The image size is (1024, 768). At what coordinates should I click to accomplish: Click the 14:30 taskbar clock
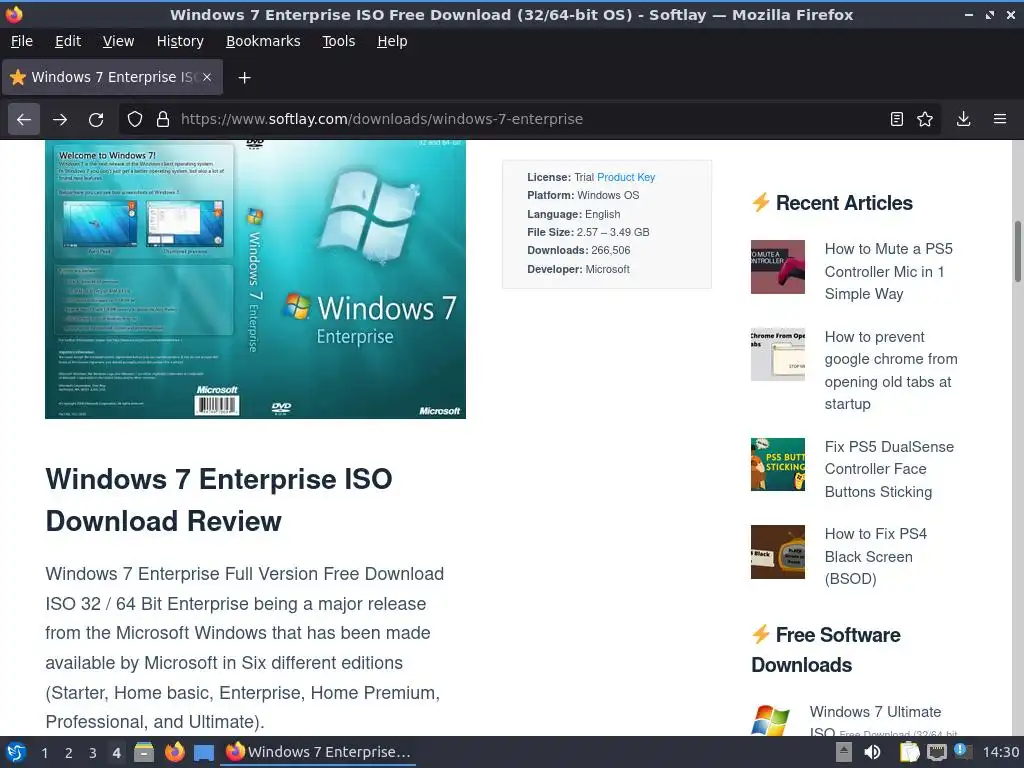point(1000,752)
